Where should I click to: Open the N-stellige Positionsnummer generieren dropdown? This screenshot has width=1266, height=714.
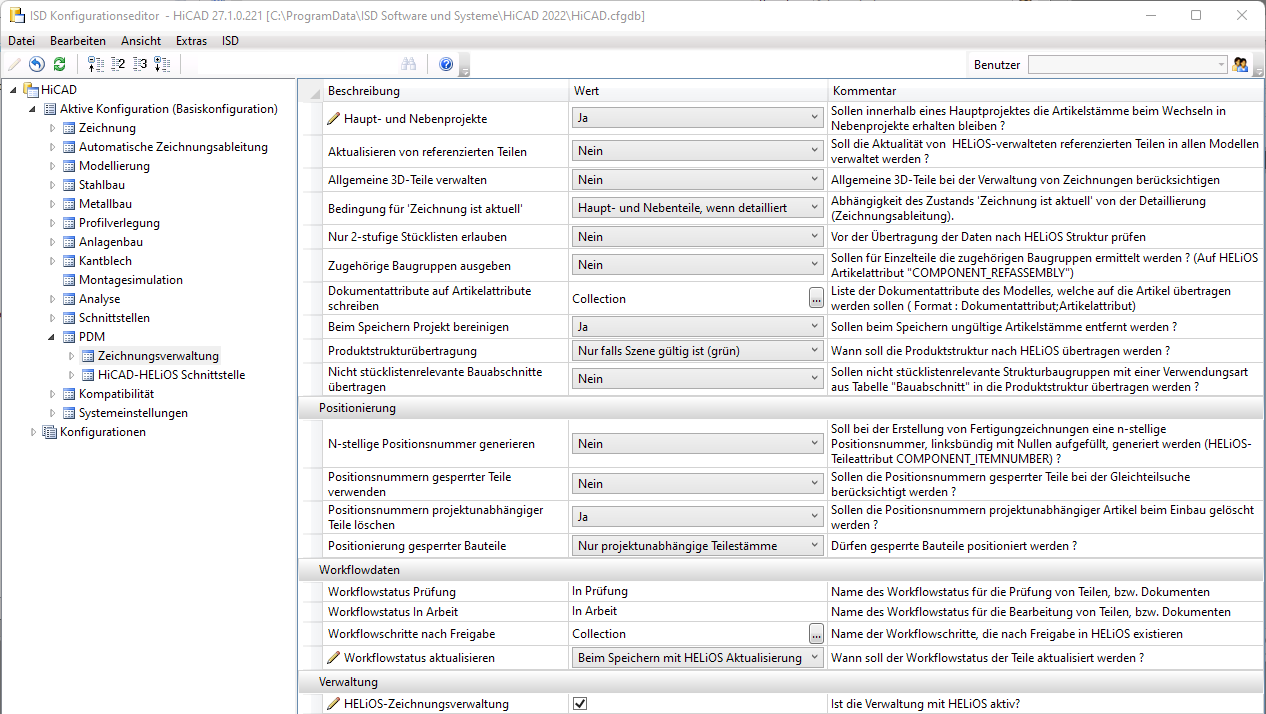[x=698, y=443]
